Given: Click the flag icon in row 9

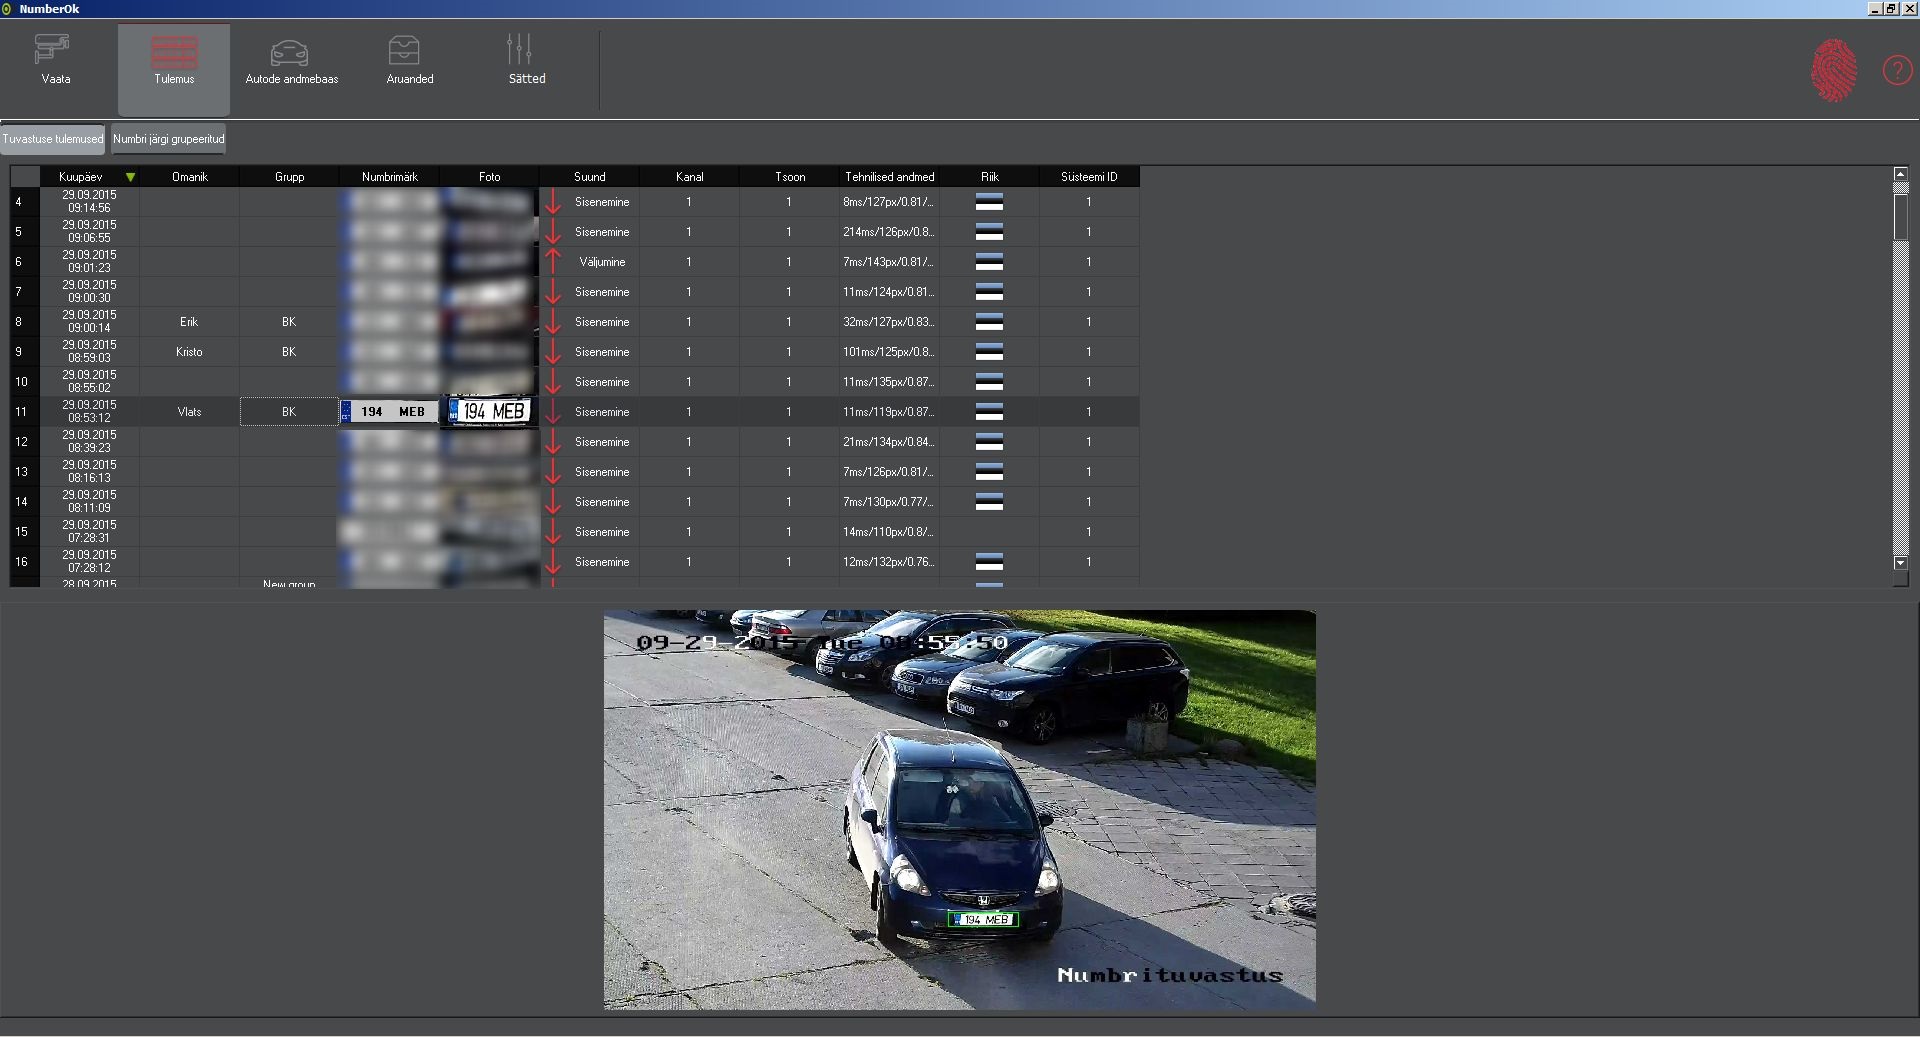Looking at the screenshot, I should click(989, 352).
